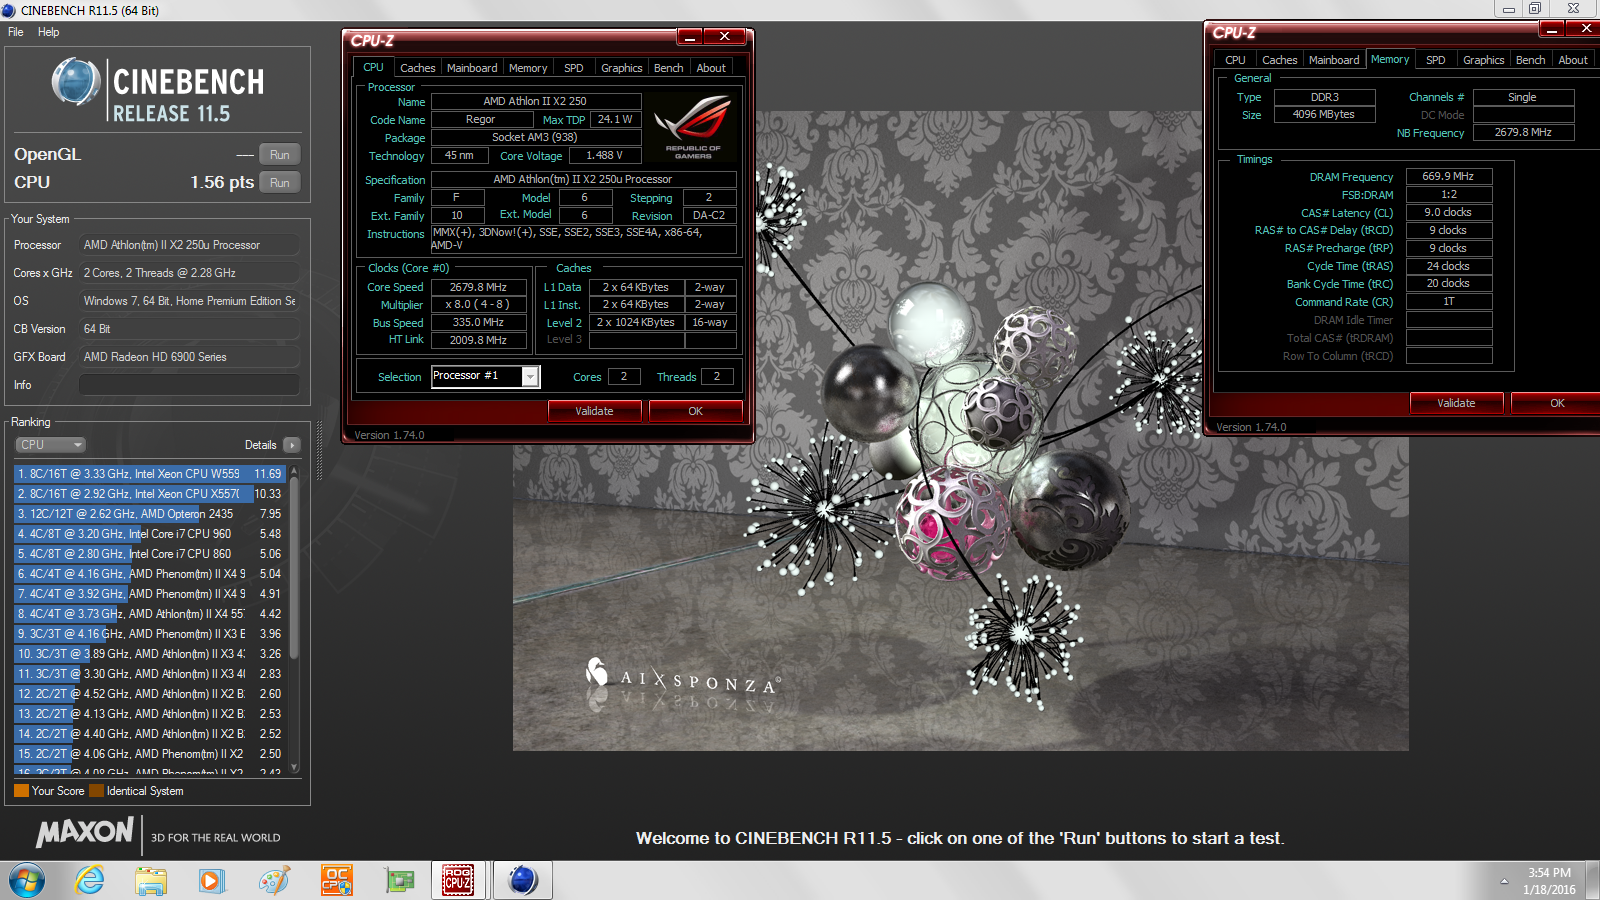Show hidden system tray icons

(x=1504, y=881)
